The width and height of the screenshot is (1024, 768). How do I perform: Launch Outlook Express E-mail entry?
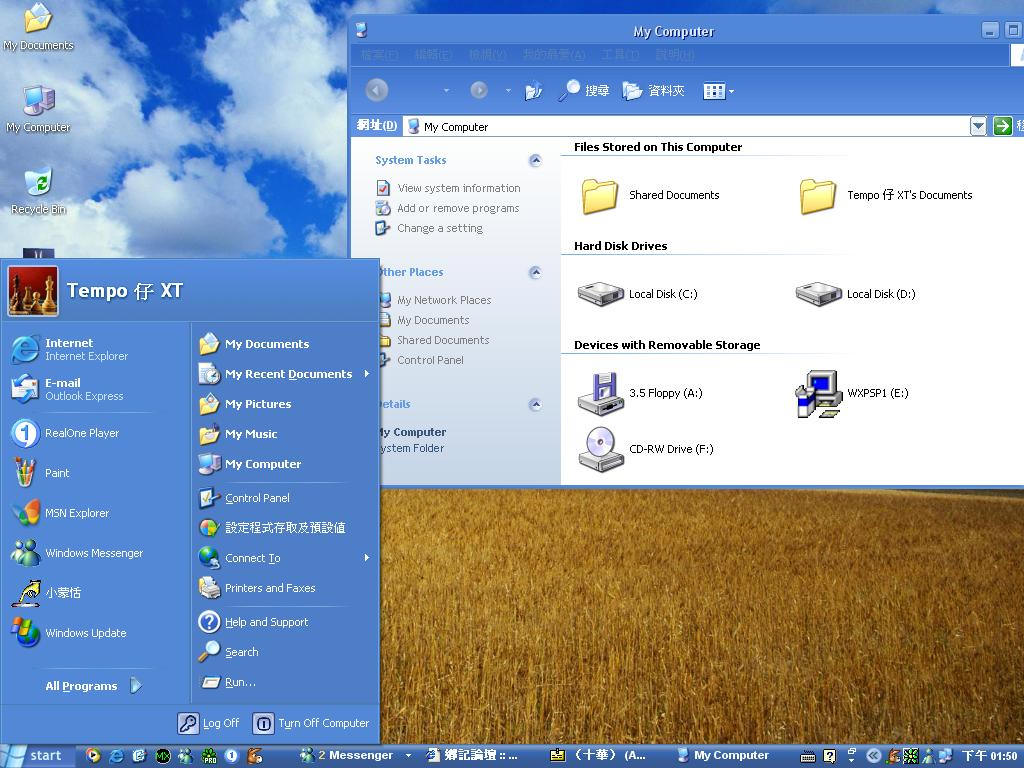pyautogui.click(x=68, y=389)
